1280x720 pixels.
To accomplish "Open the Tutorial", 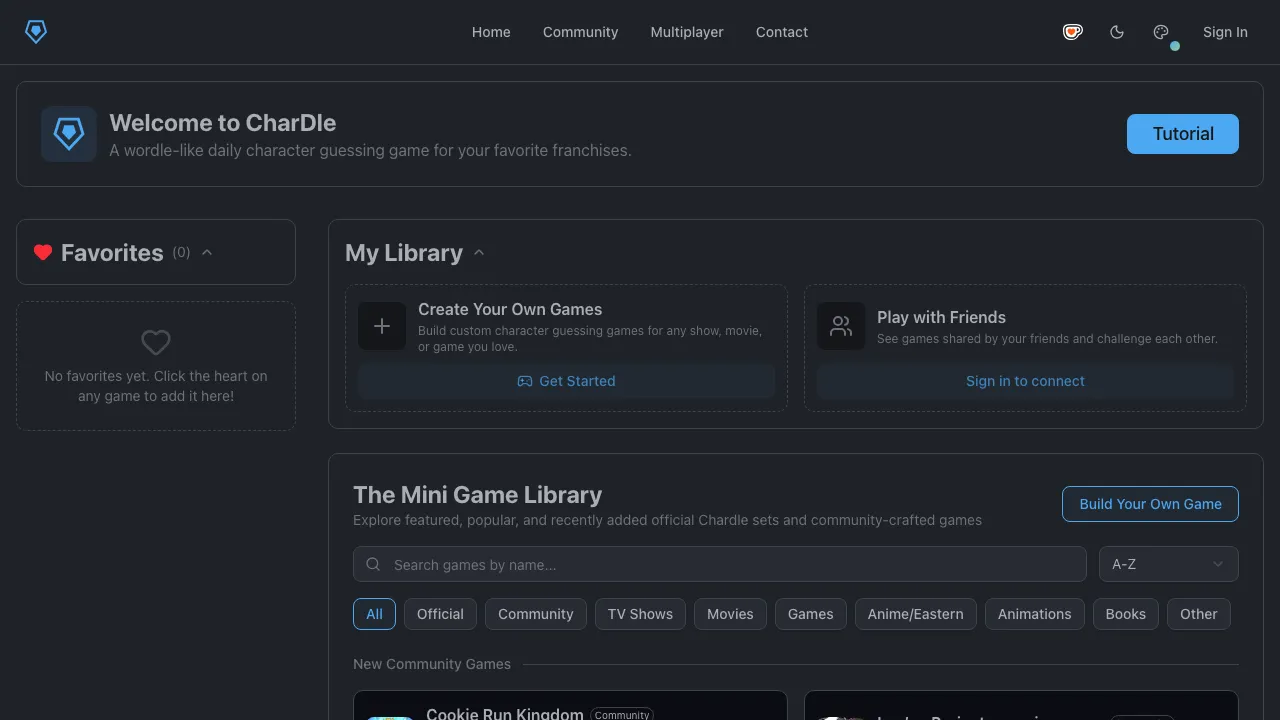I will (1183, 134).
